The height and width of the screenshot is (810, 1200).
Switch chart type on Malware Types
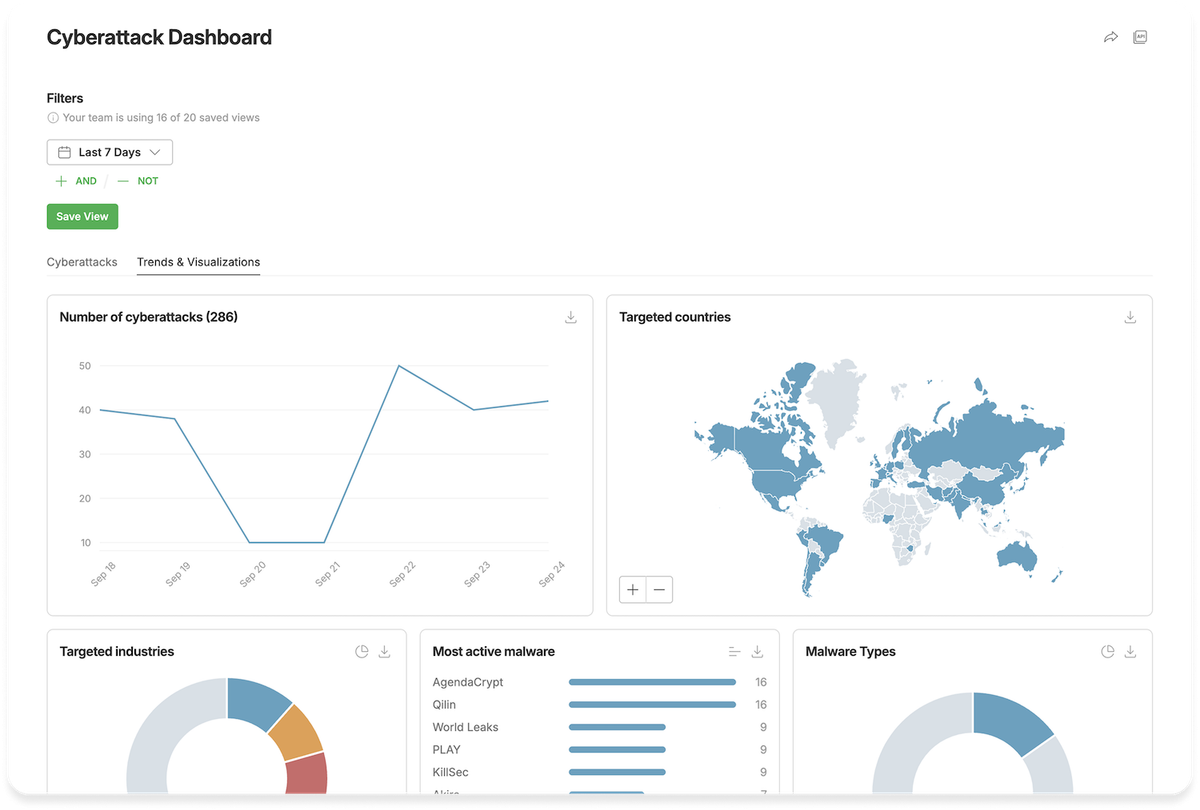coord(1108,651)
